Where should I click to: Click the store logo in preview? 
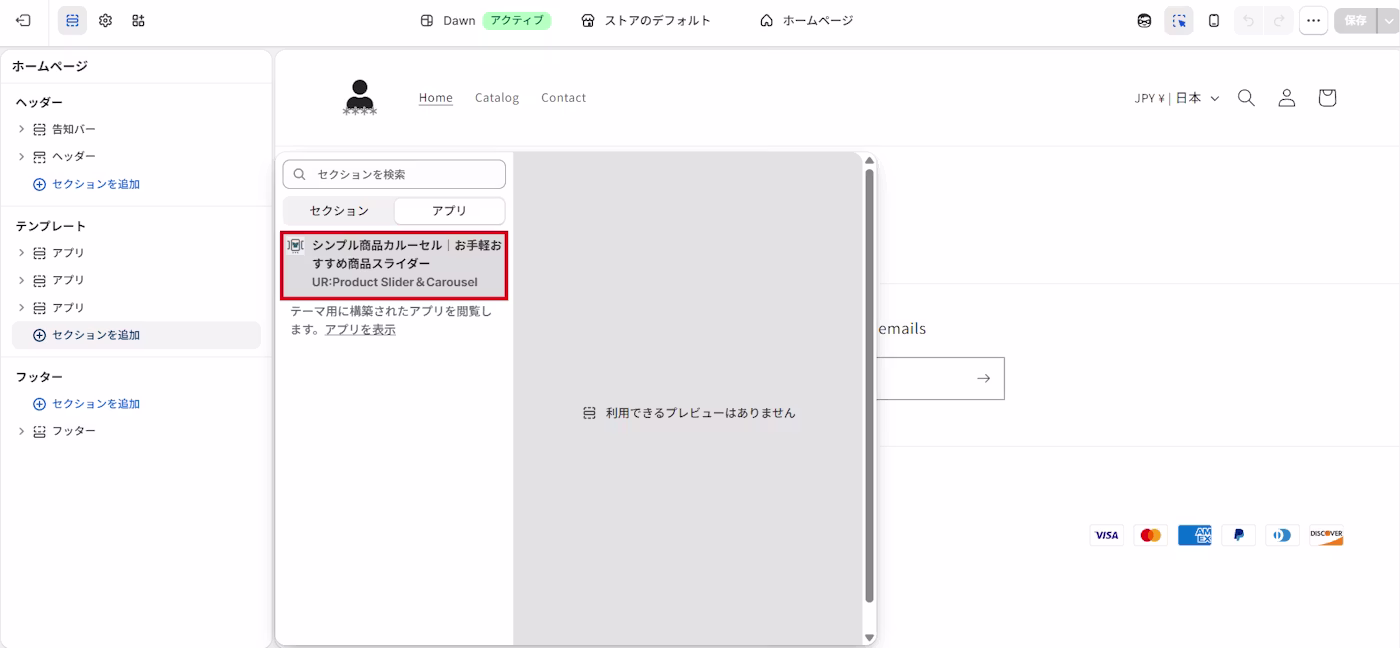coord(360,98)
